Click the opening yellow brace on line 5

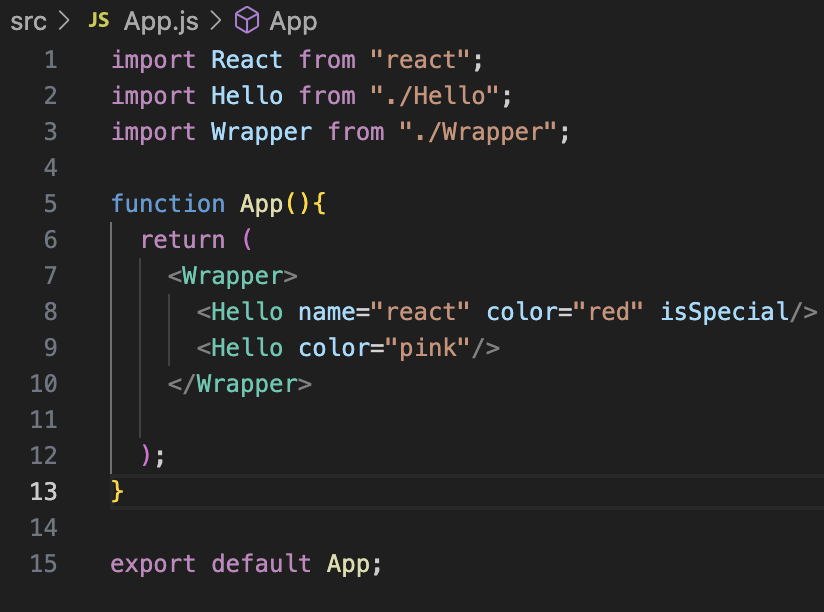point(320,204)
